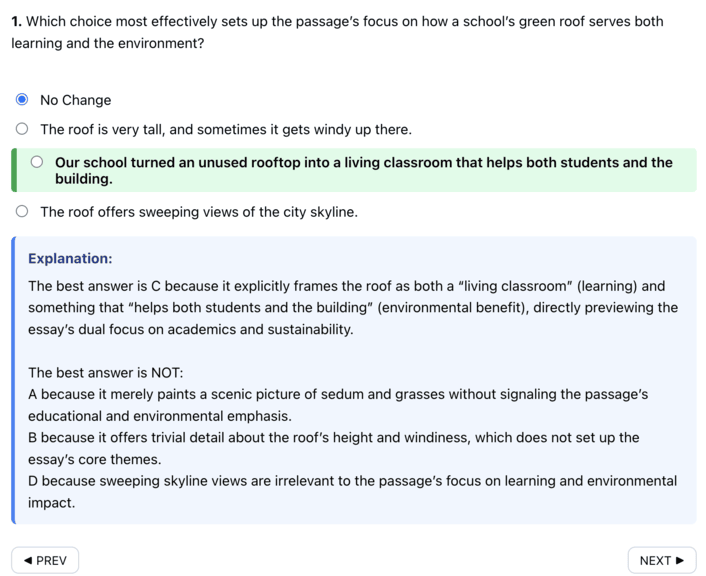706x576 pixels.
Task: Click the green bar beside the correct answer
Action: pos(14,170)
